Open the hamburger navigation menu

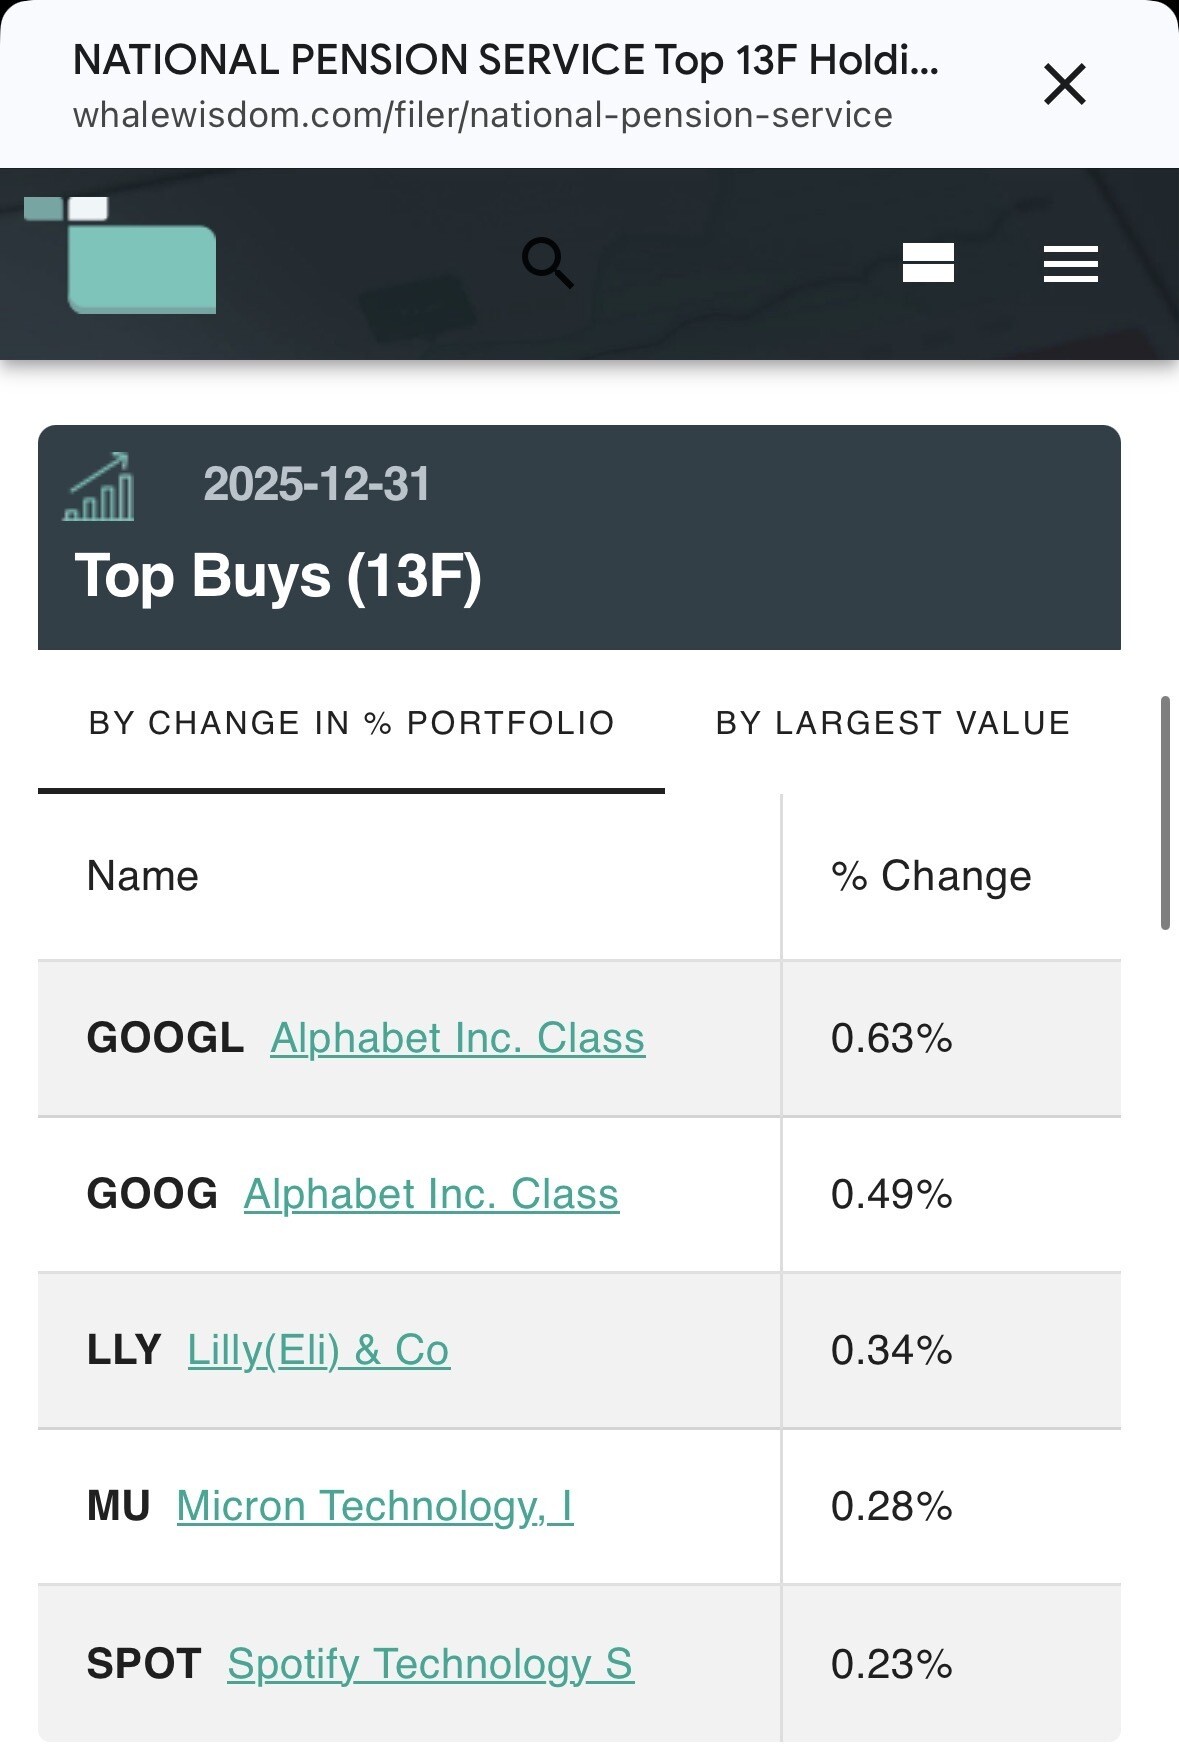click(x=1071, y=264)
